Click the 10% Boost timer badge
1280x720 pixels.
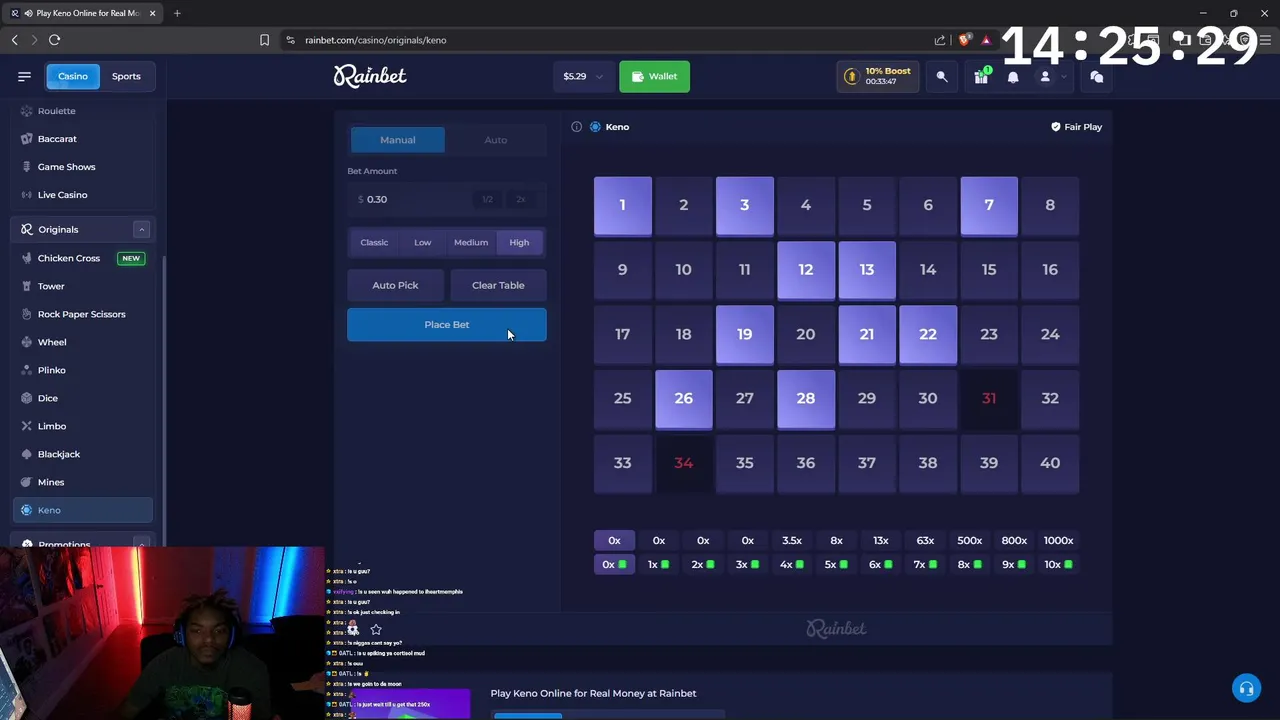point(878,76)
